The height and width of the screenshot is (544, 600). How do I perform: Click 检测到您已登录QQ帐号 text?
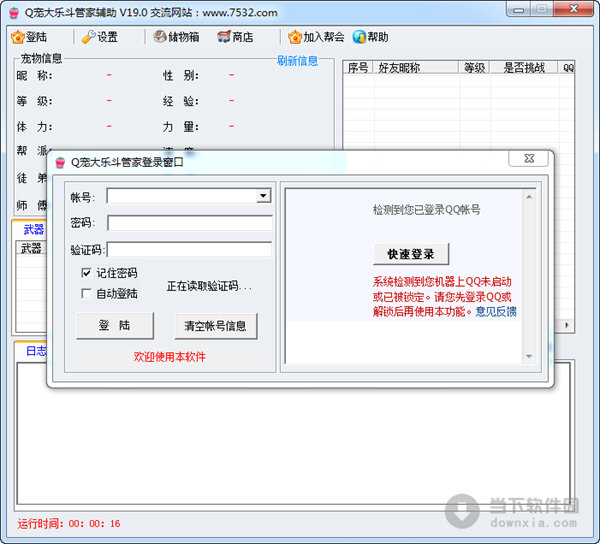pyautogui.click(x=426, y=209)
